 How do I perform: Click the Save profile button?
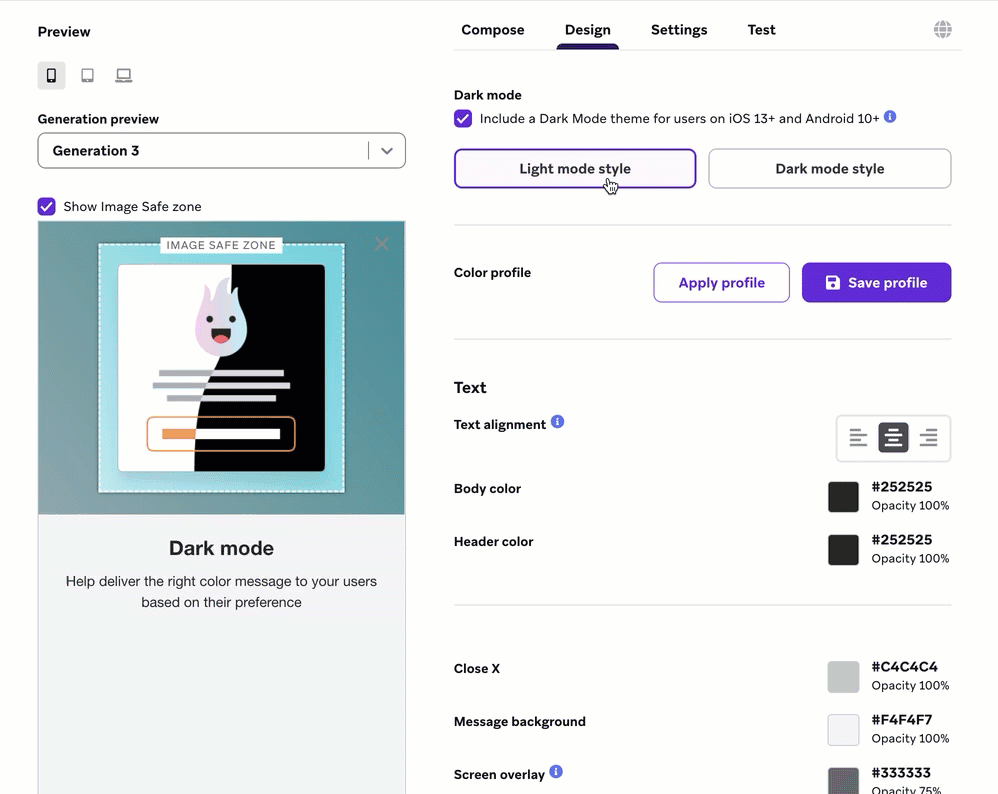(876, 283)
